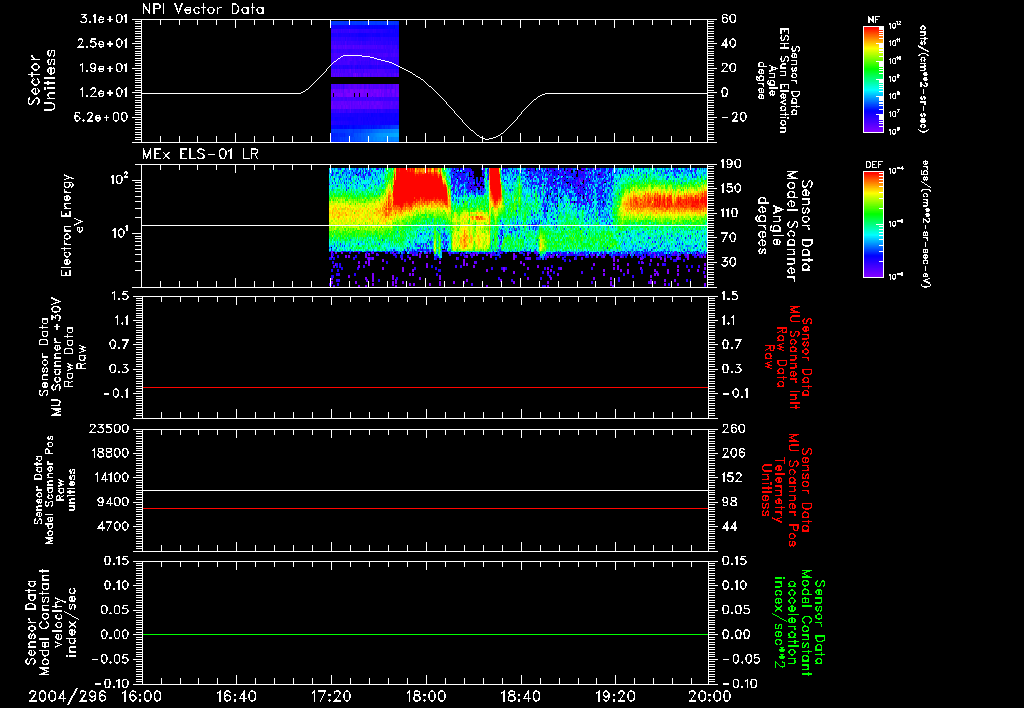1024x708 pixels.
Task: Click the 98 telemetry tick label
Action: (729, 502)
